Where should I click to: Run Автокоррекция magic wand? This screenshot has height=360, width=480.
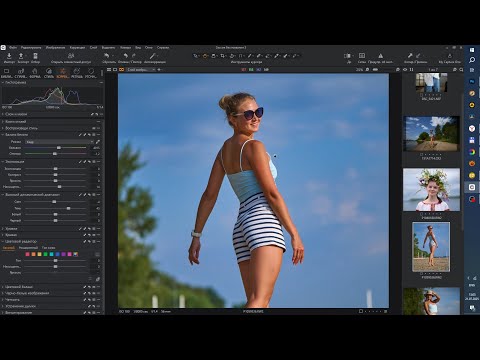[x=153, y=56]
